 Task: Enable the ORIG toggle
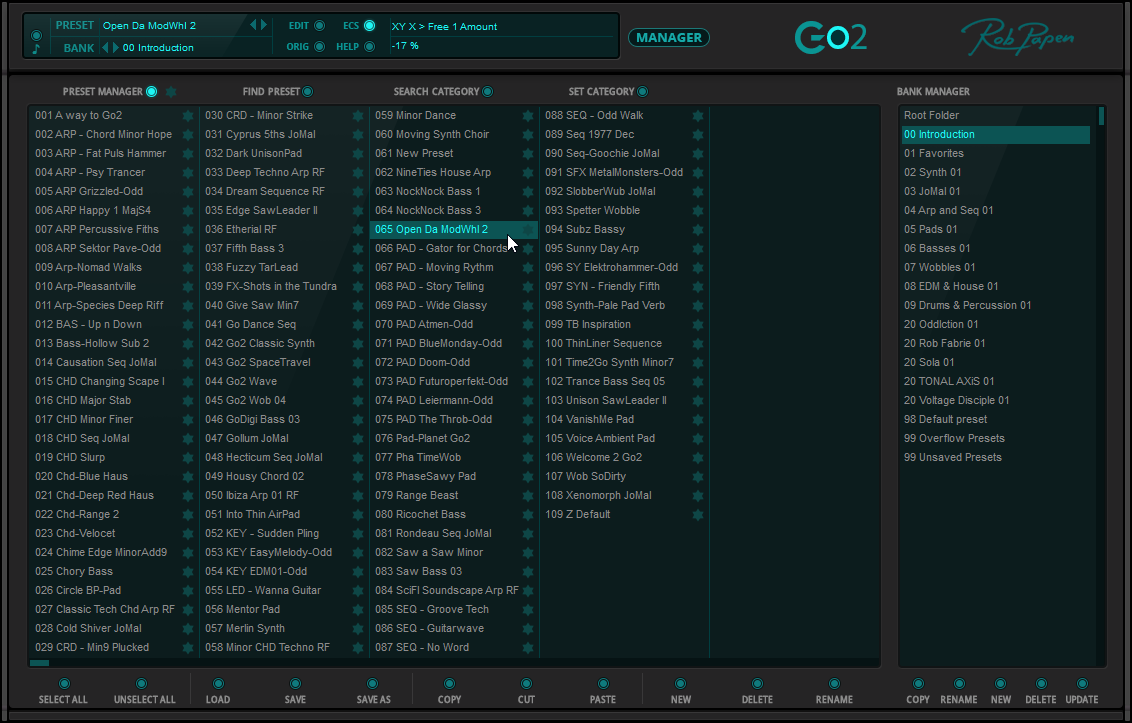(x=319, y=47)
